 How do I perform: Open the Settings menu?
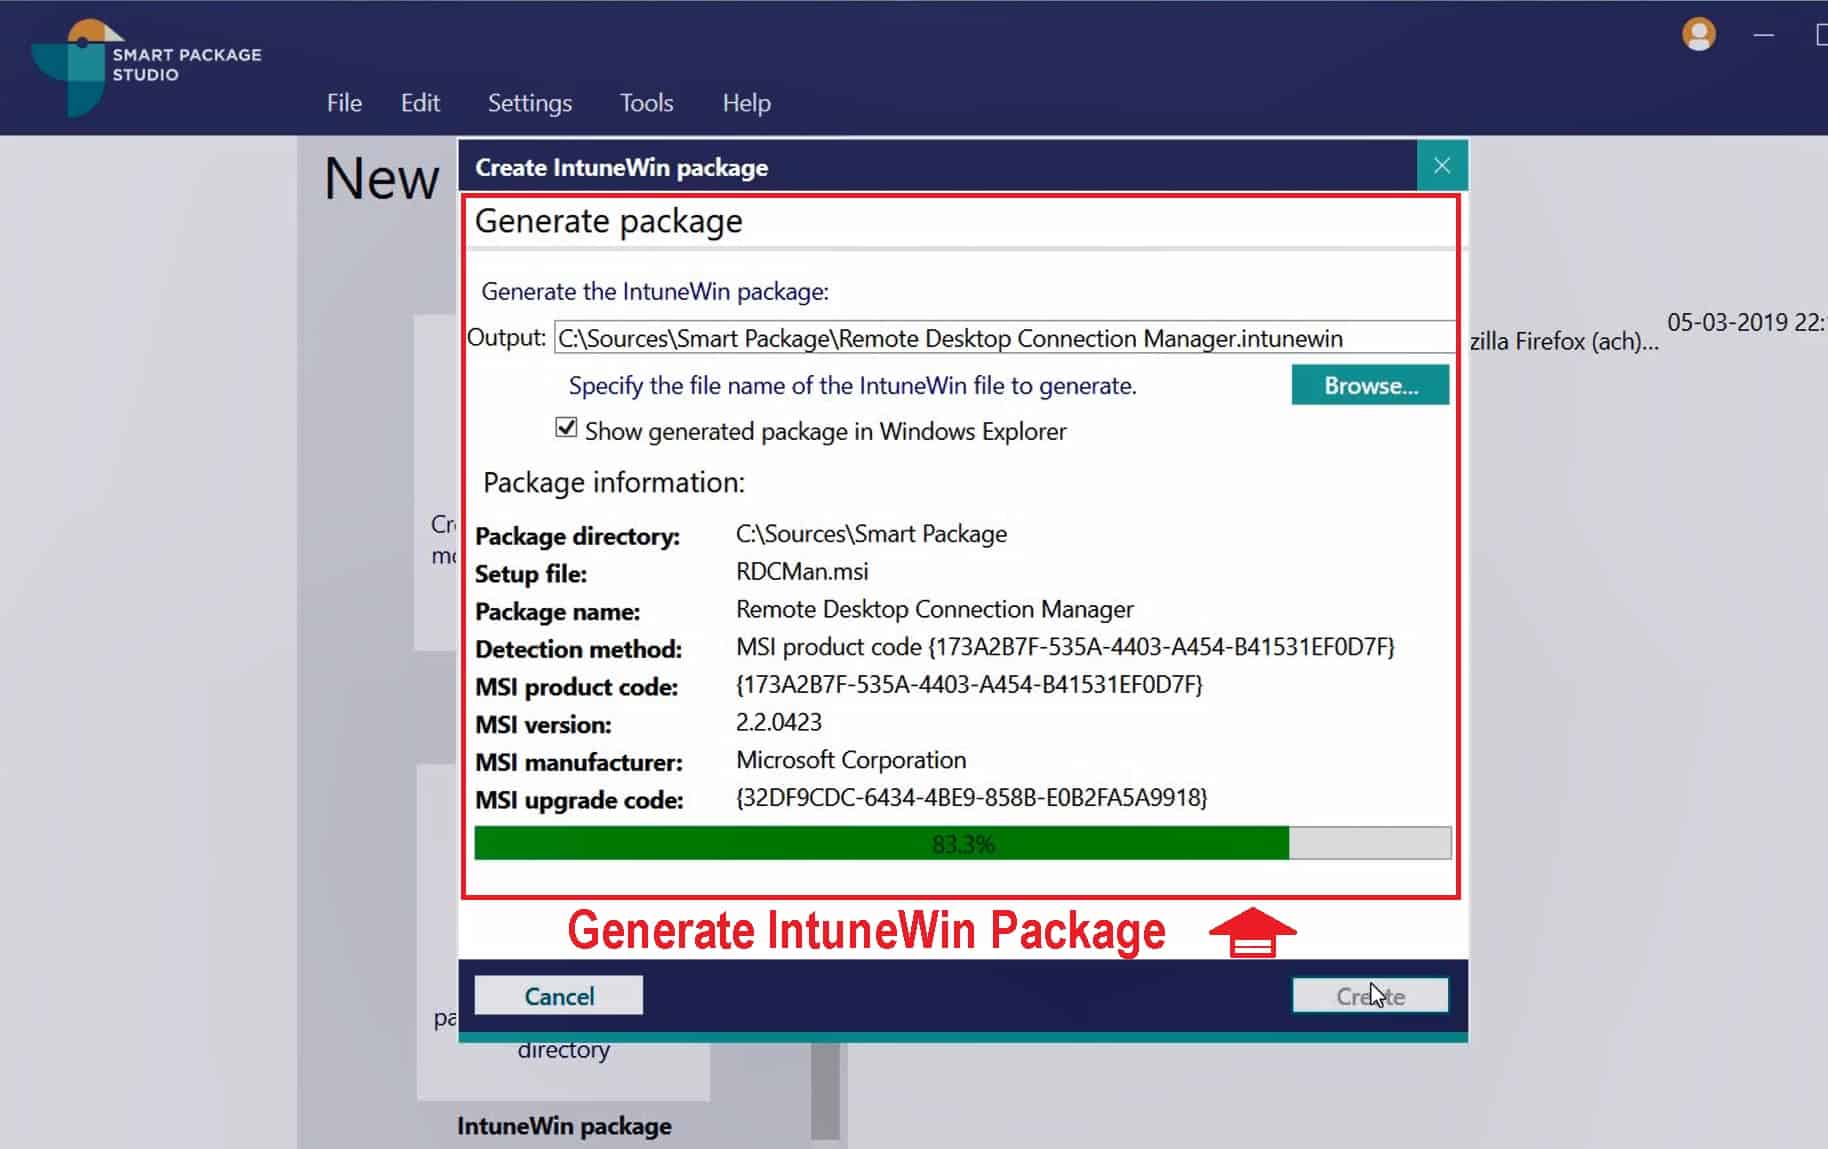click(530, 103)
